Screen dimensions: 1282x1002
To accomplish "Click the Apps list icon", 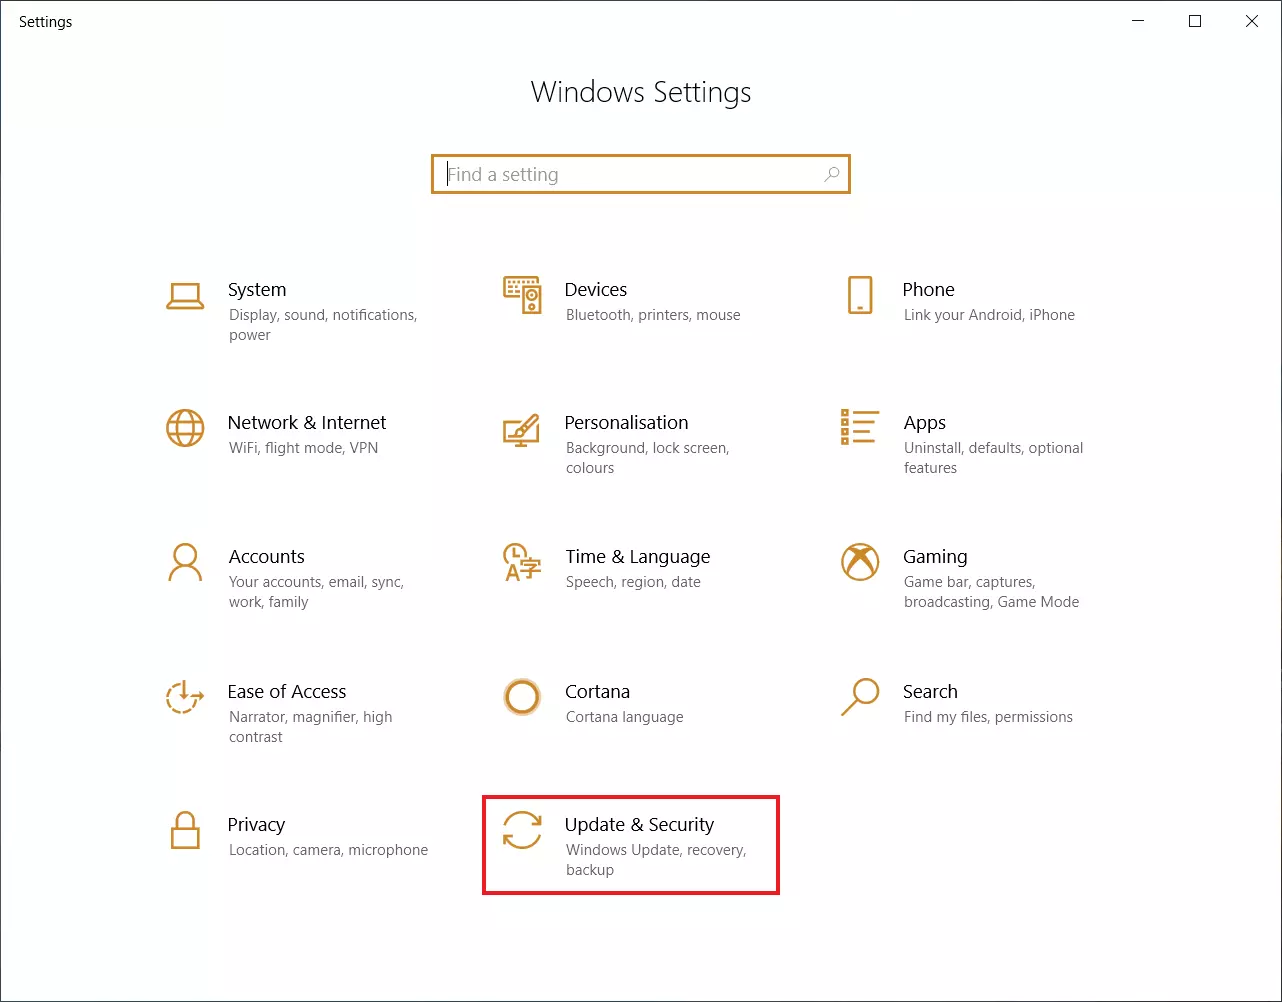I will click(860, 427).
